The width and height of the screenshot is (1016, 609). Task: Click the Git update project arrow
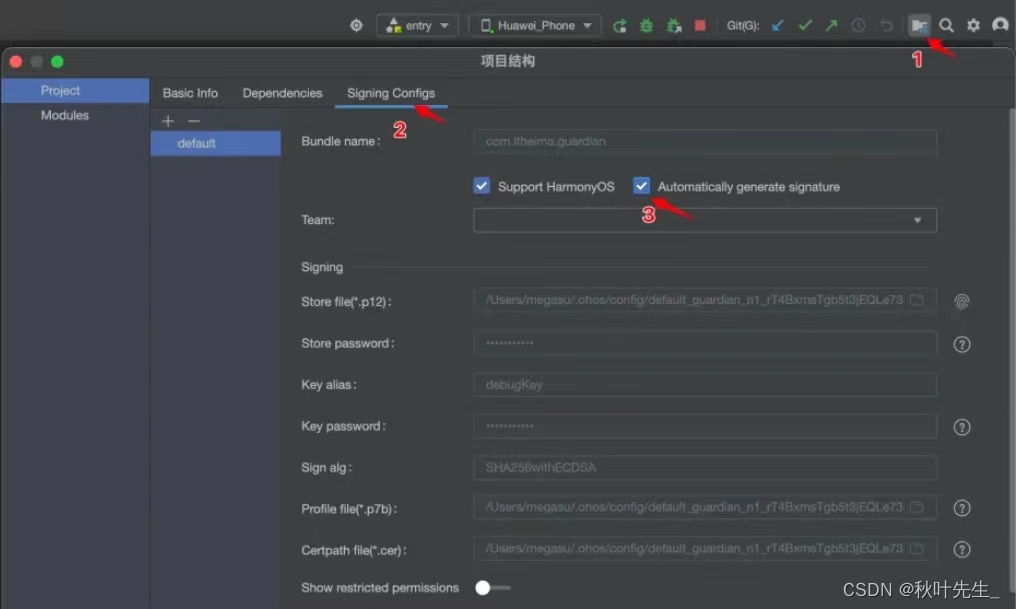coord(778,25)
